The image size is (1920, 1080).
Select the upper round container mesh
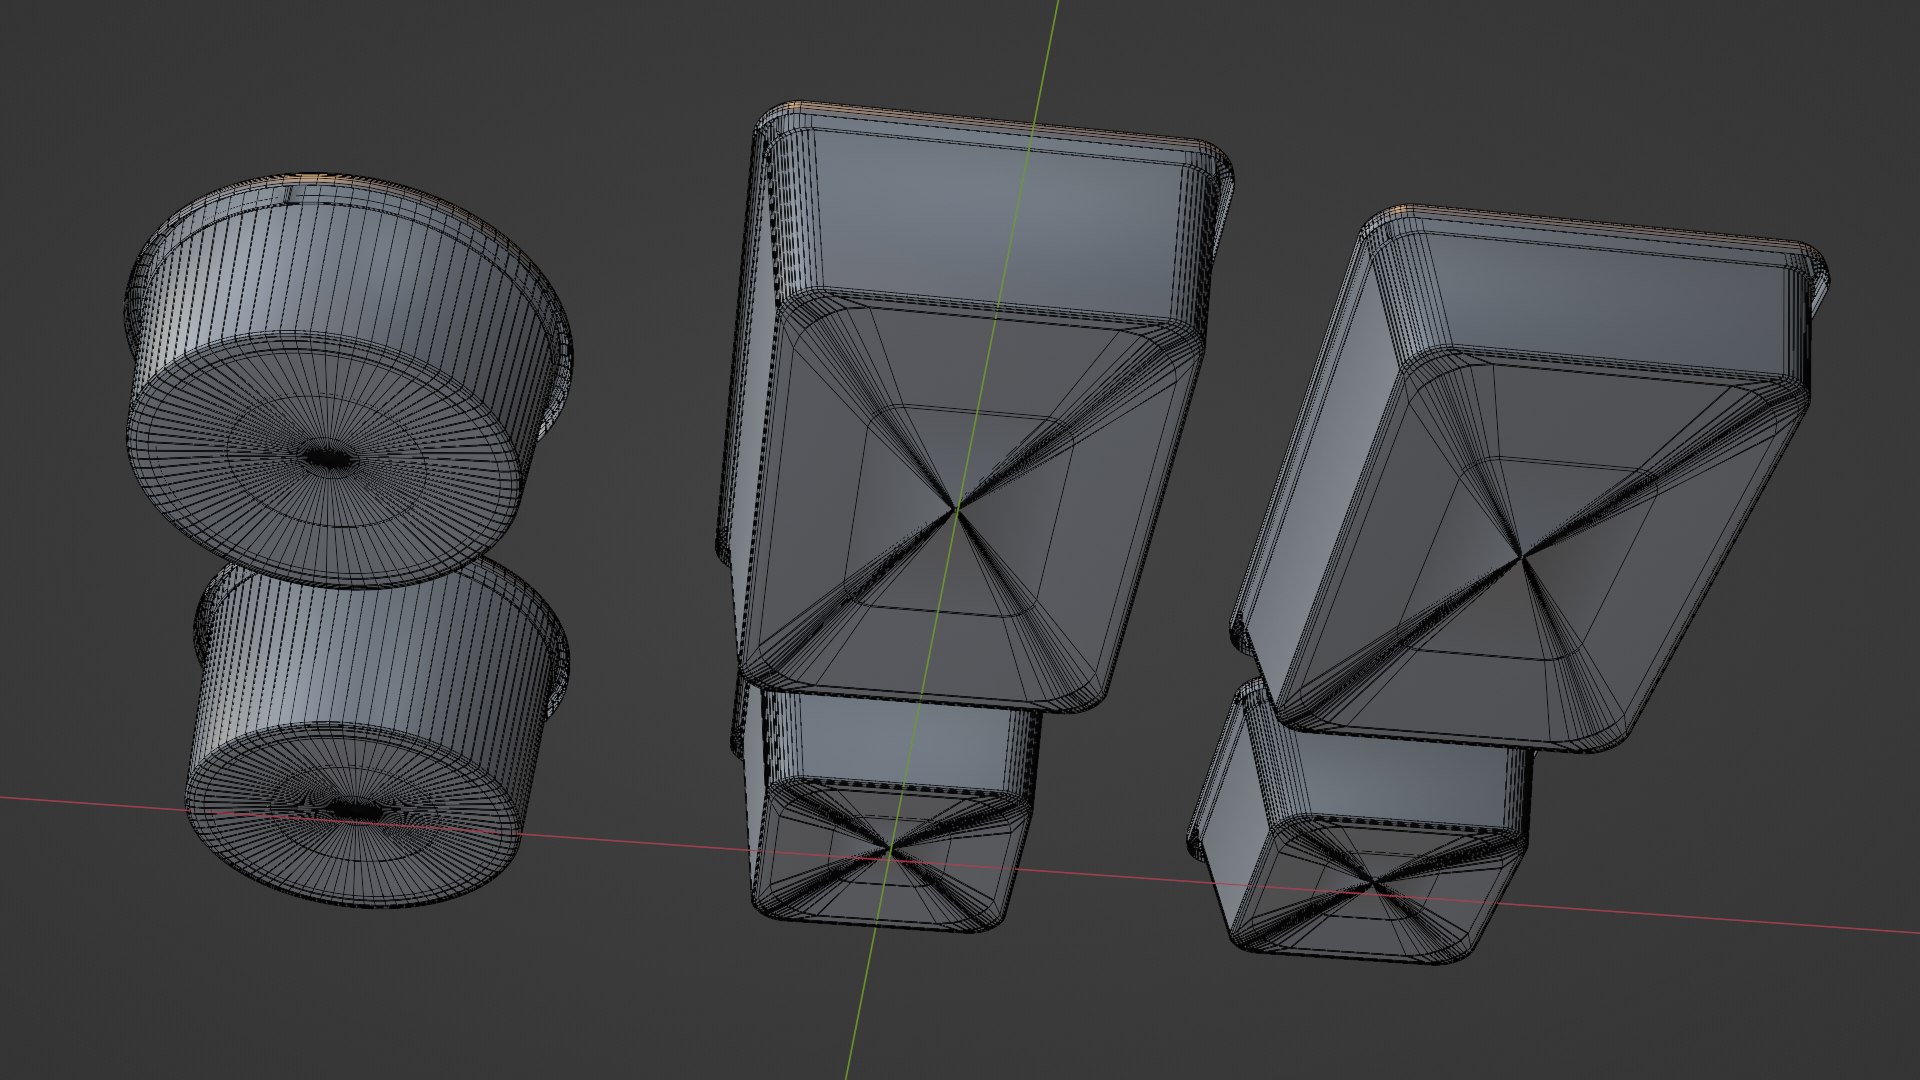tap(348, 380)
